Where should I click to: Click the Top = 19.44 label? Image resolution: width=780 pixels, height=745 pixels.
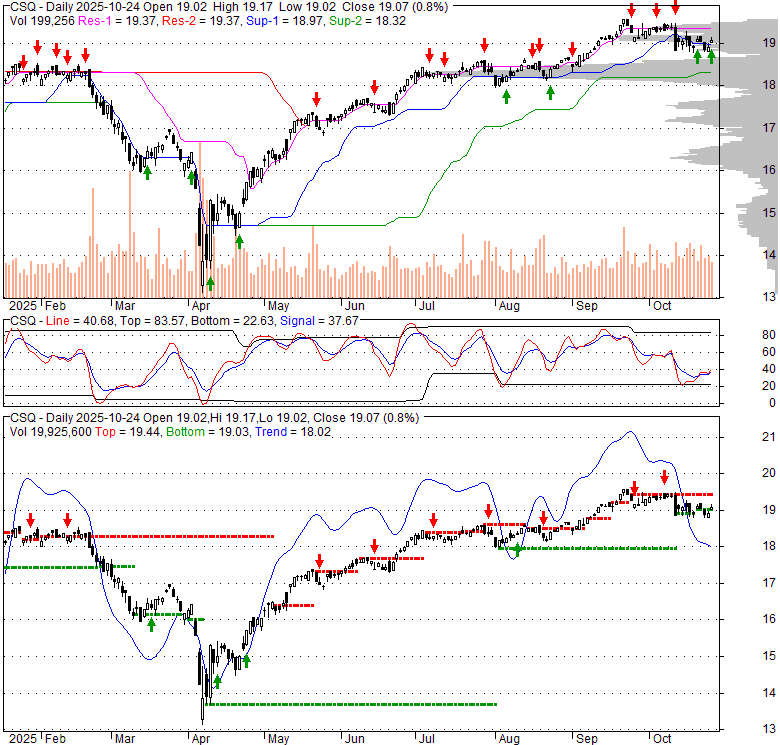pyautogui.click(x=127, y=432)
